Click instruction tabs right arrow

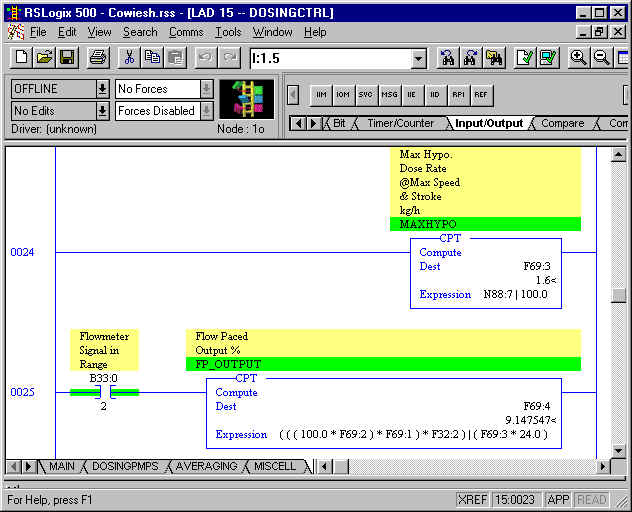coord(313,123)
